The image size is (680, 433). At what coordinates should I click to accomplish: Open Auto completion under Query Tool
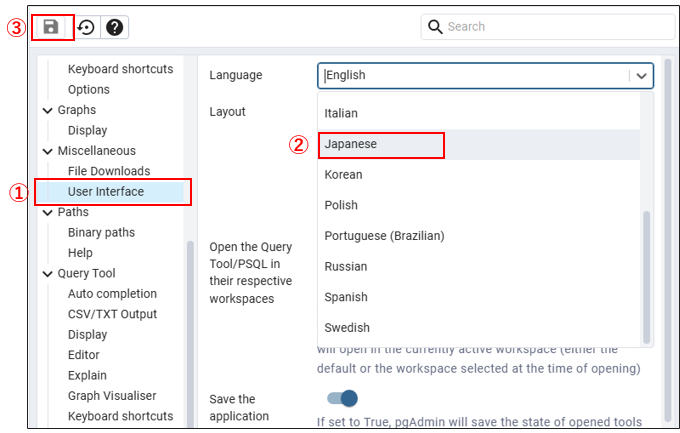112,293
